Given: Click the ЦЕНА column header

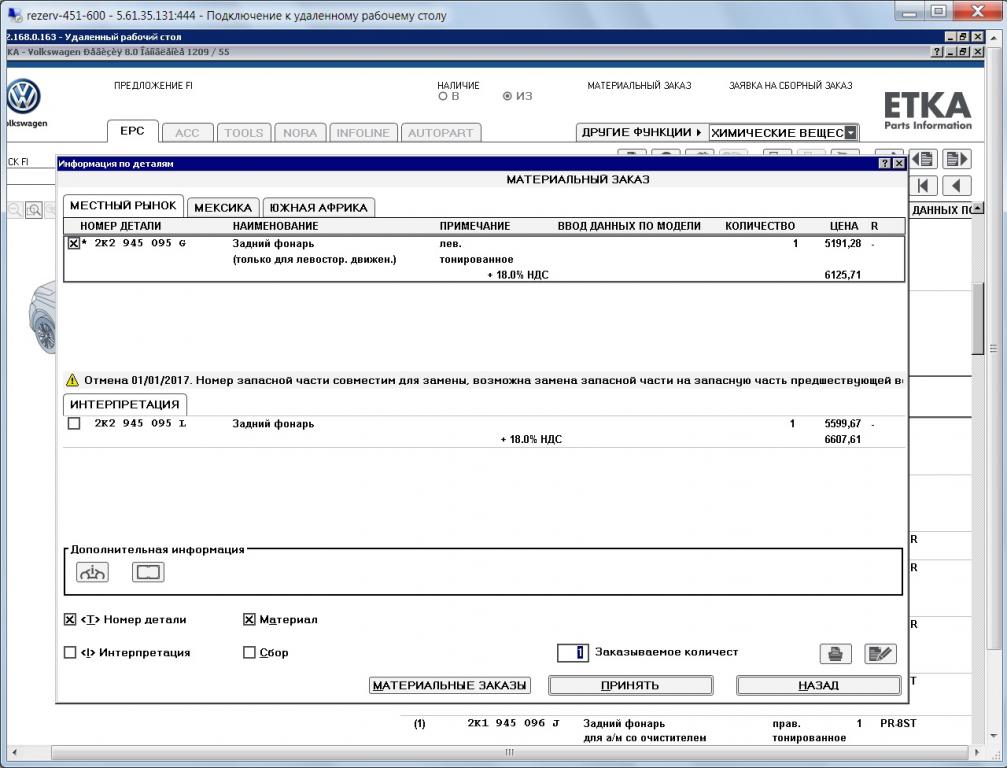Looking at the screenshot, I should pos(844,226).
